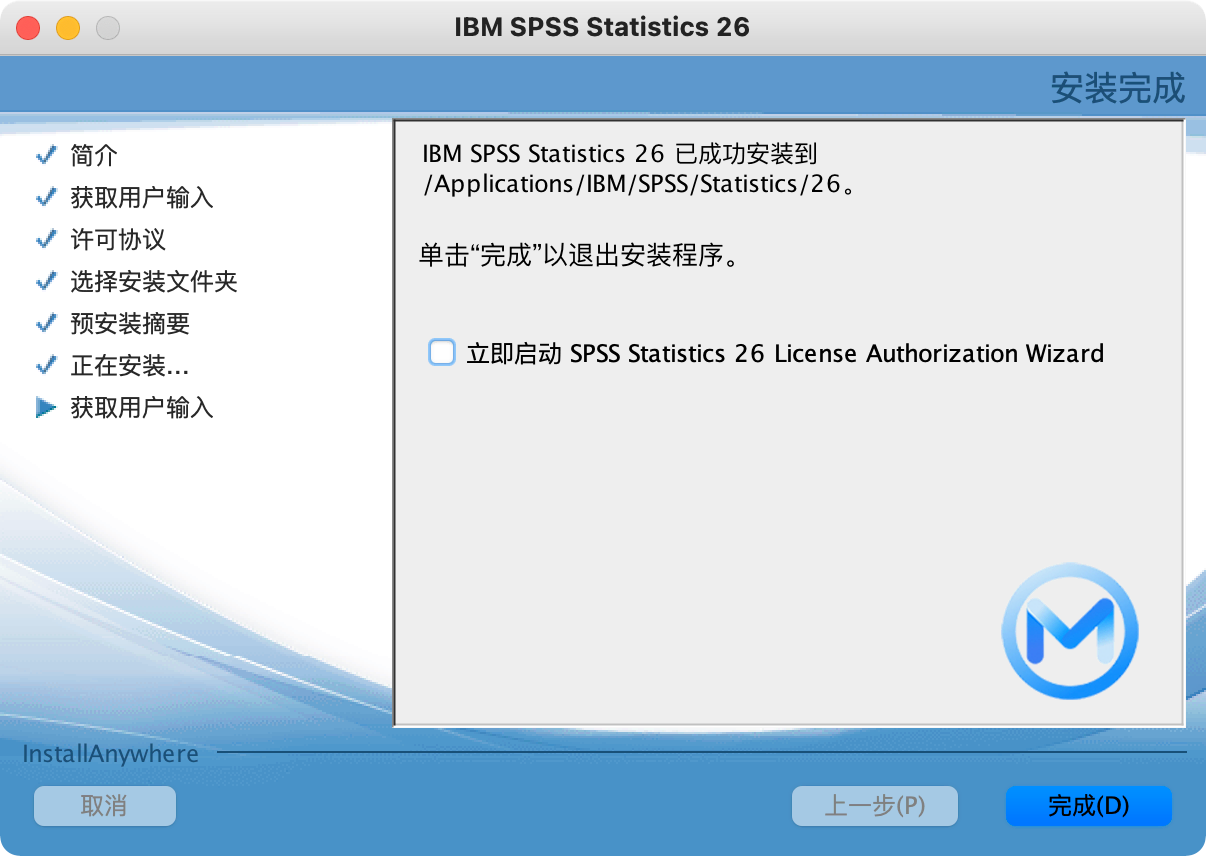This screenshot has height=856, width=1206.
Task: Click the checkmark icon next to 选择安装文件夹
Action: tap(46, 281)
